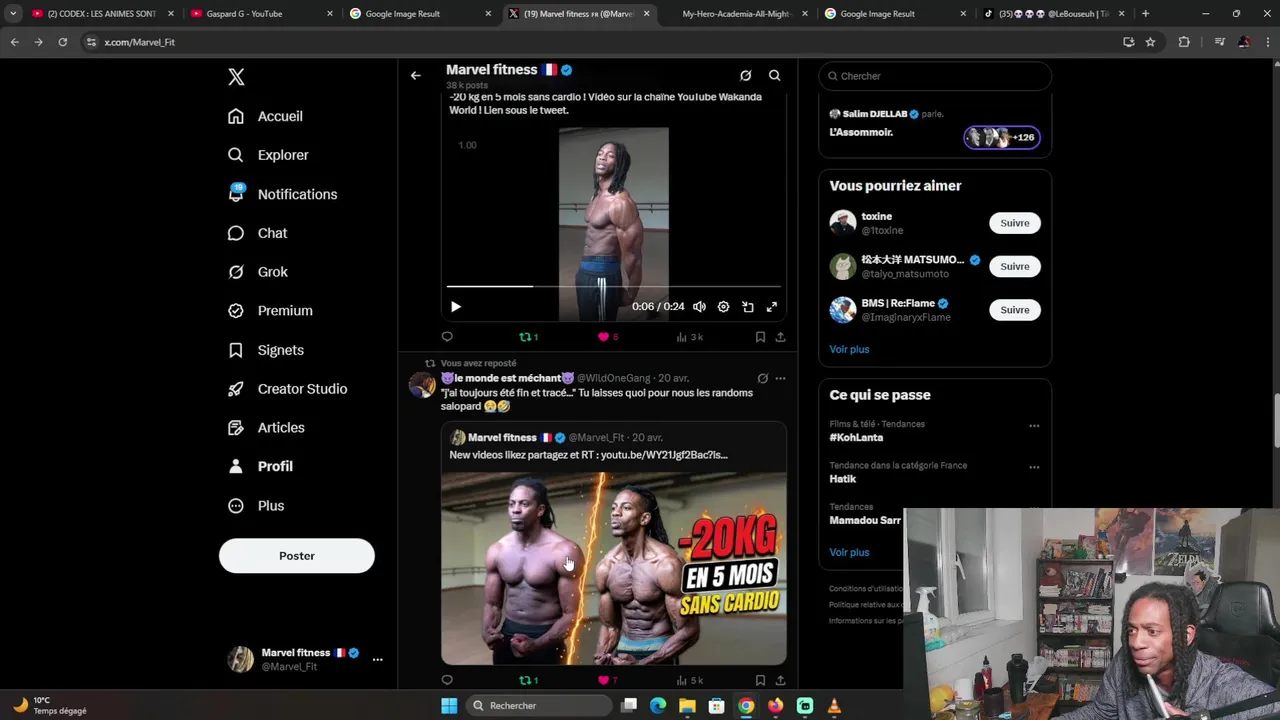
Task: Open the youtu.be link in the quoted post
Action: [x=662, y=455]
